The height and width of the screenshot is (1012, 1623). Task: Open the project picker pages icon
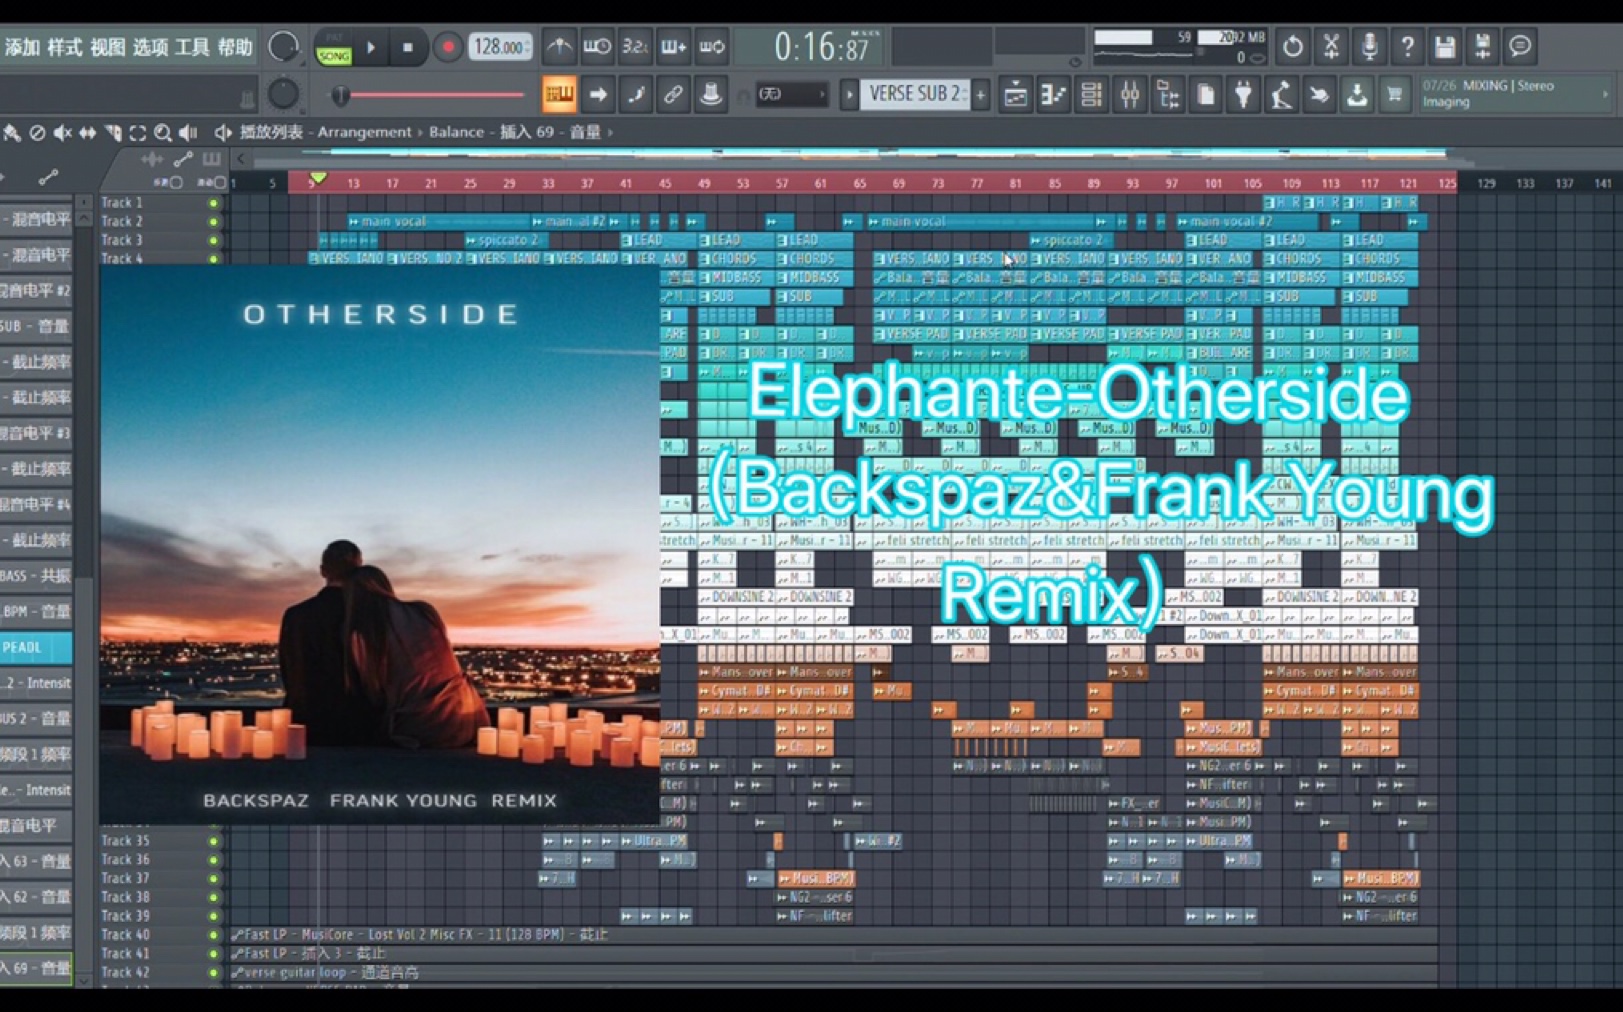pyautogui.click(x=1206, y=95)
